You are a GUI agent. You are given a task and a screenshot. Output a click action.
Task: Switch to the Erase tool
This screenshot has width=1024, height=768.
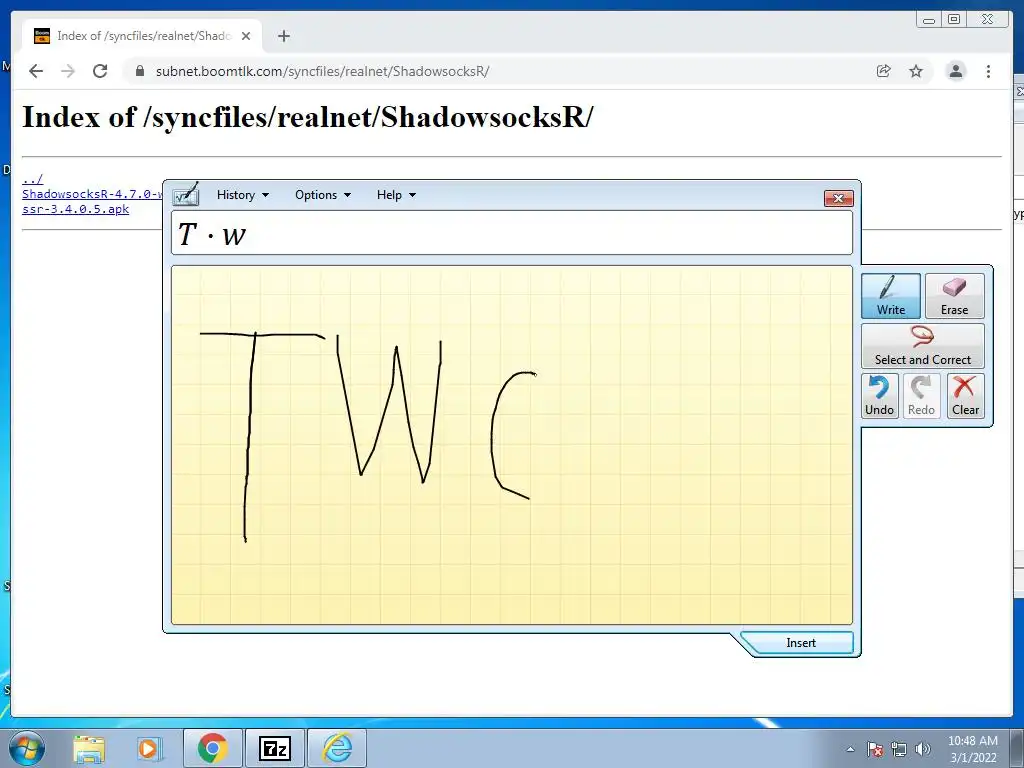coord(954,296)
